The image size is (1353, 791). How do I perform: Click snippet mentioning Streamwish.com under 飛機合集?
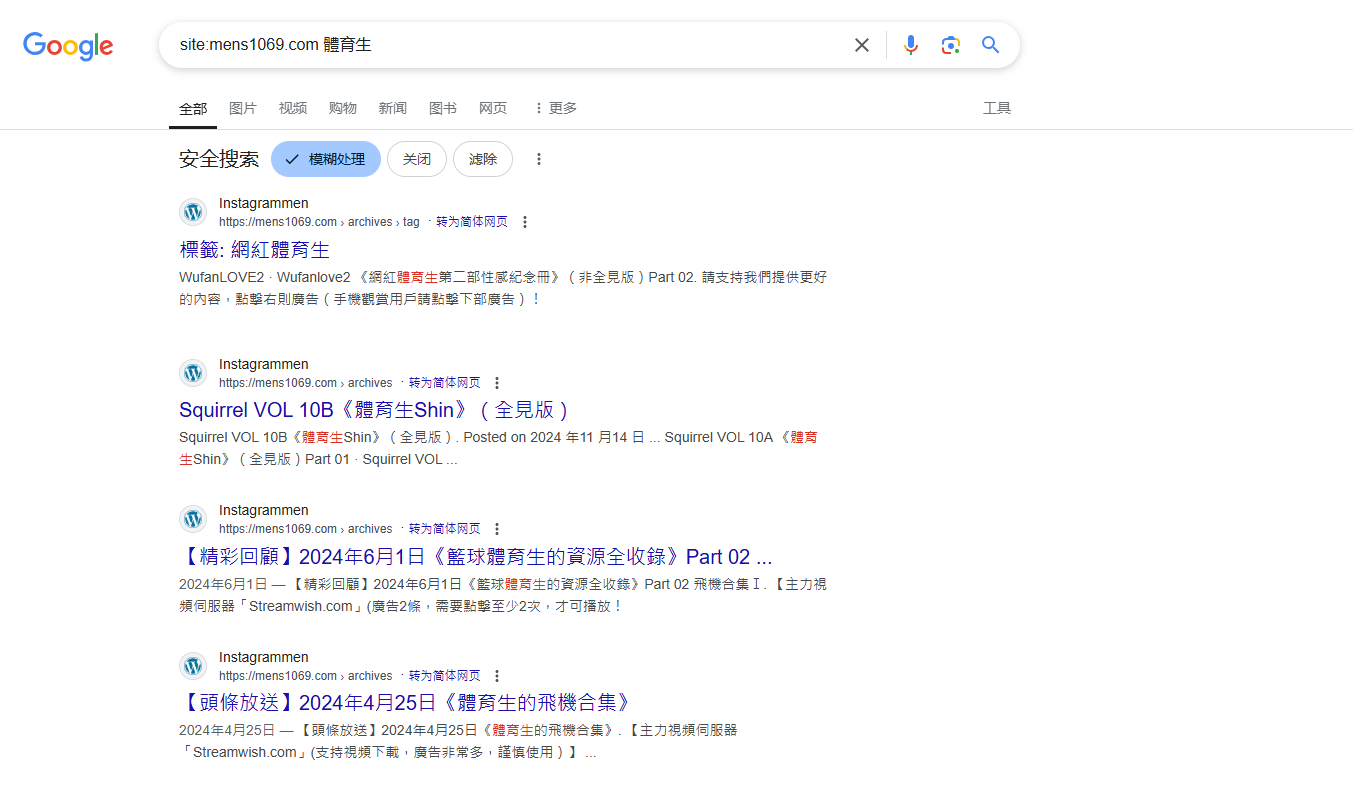point(458,741)
